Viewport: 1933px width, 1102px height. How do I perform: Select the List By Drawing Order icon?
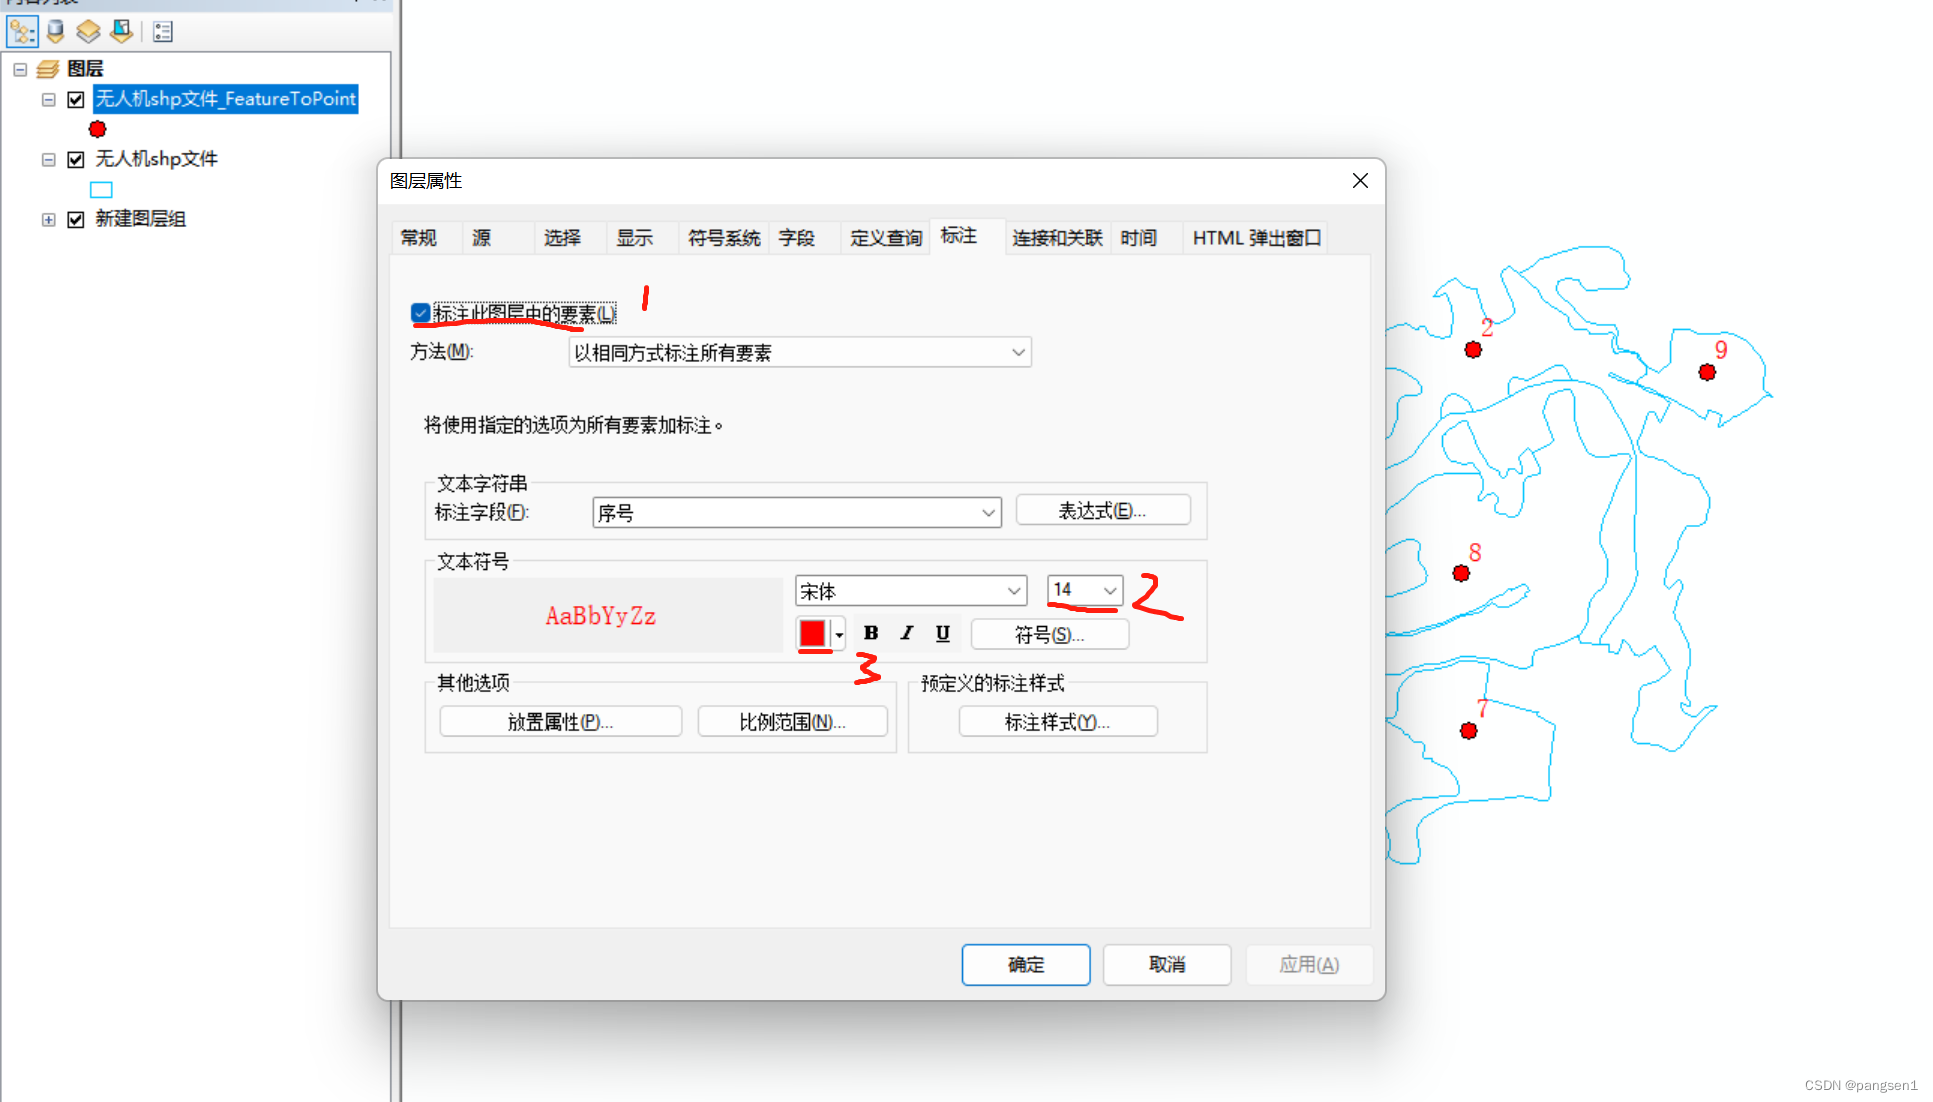[x=21, y=31]
